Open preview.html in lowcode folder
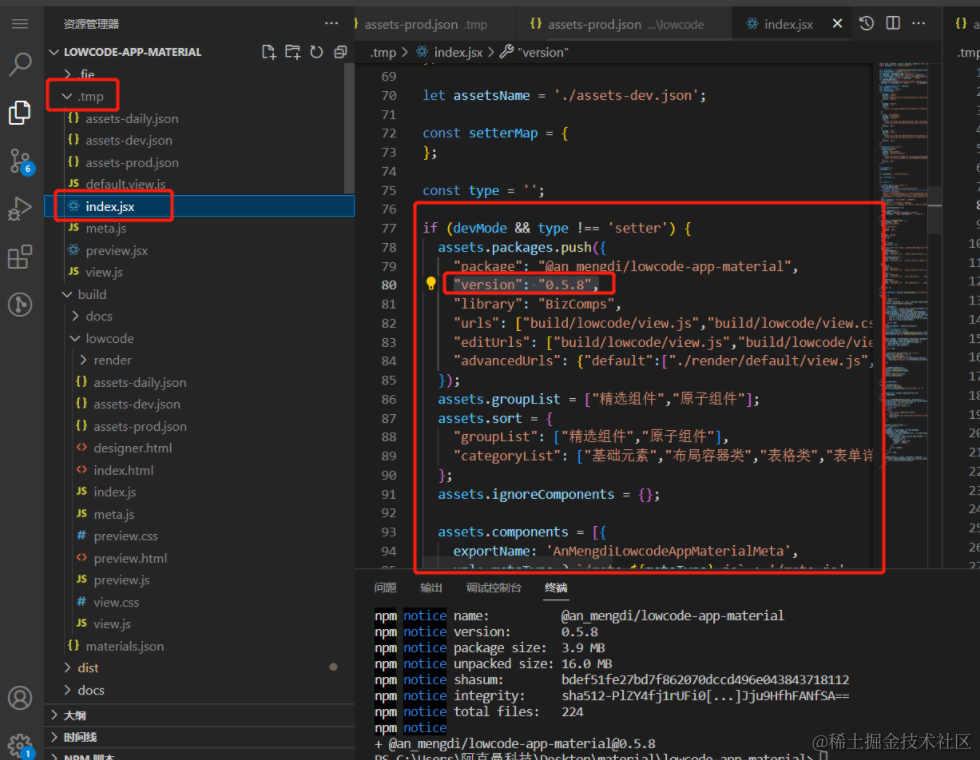Viewport: 980px width, 760px height. click(130, 558)
